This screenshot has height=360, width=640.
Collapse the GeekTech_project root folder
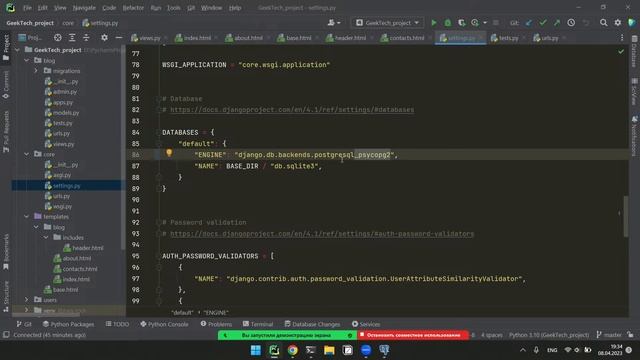click(x=17, y=50)
